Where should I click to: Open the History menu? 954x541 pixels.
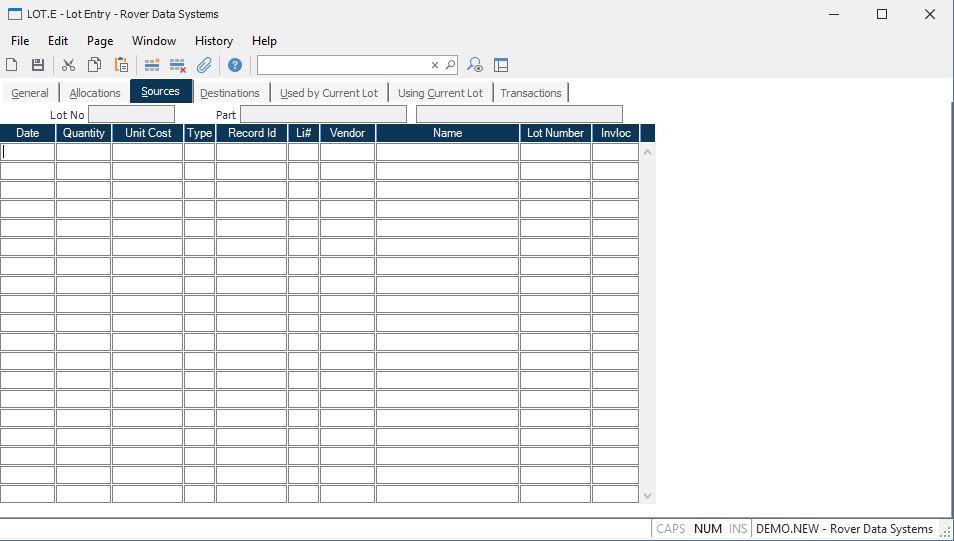pos(213,41)
